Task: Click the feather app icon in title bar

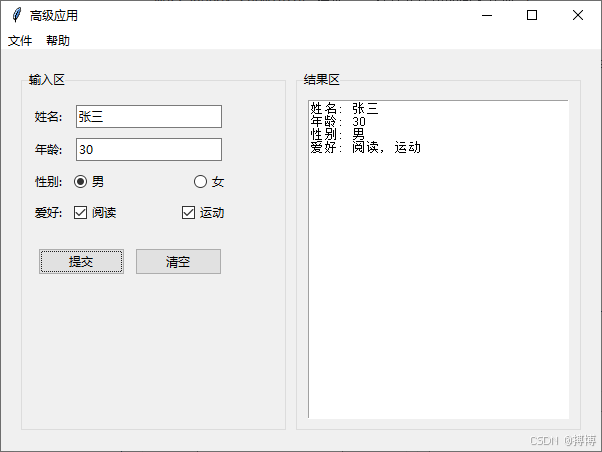Action: point(16,15)
